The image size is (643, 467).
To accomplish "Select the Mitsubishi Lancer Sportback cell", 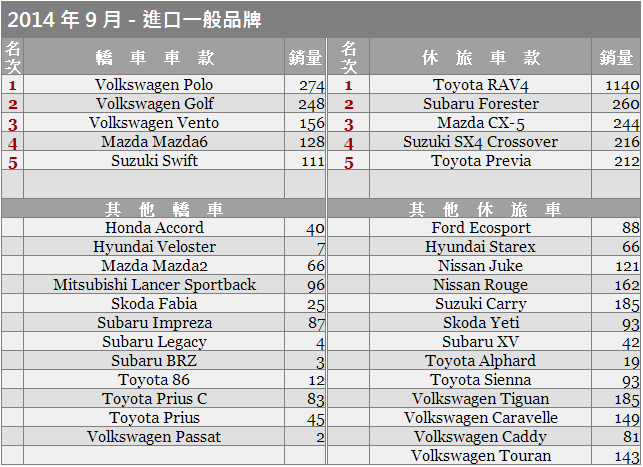I will pos(154,285).
